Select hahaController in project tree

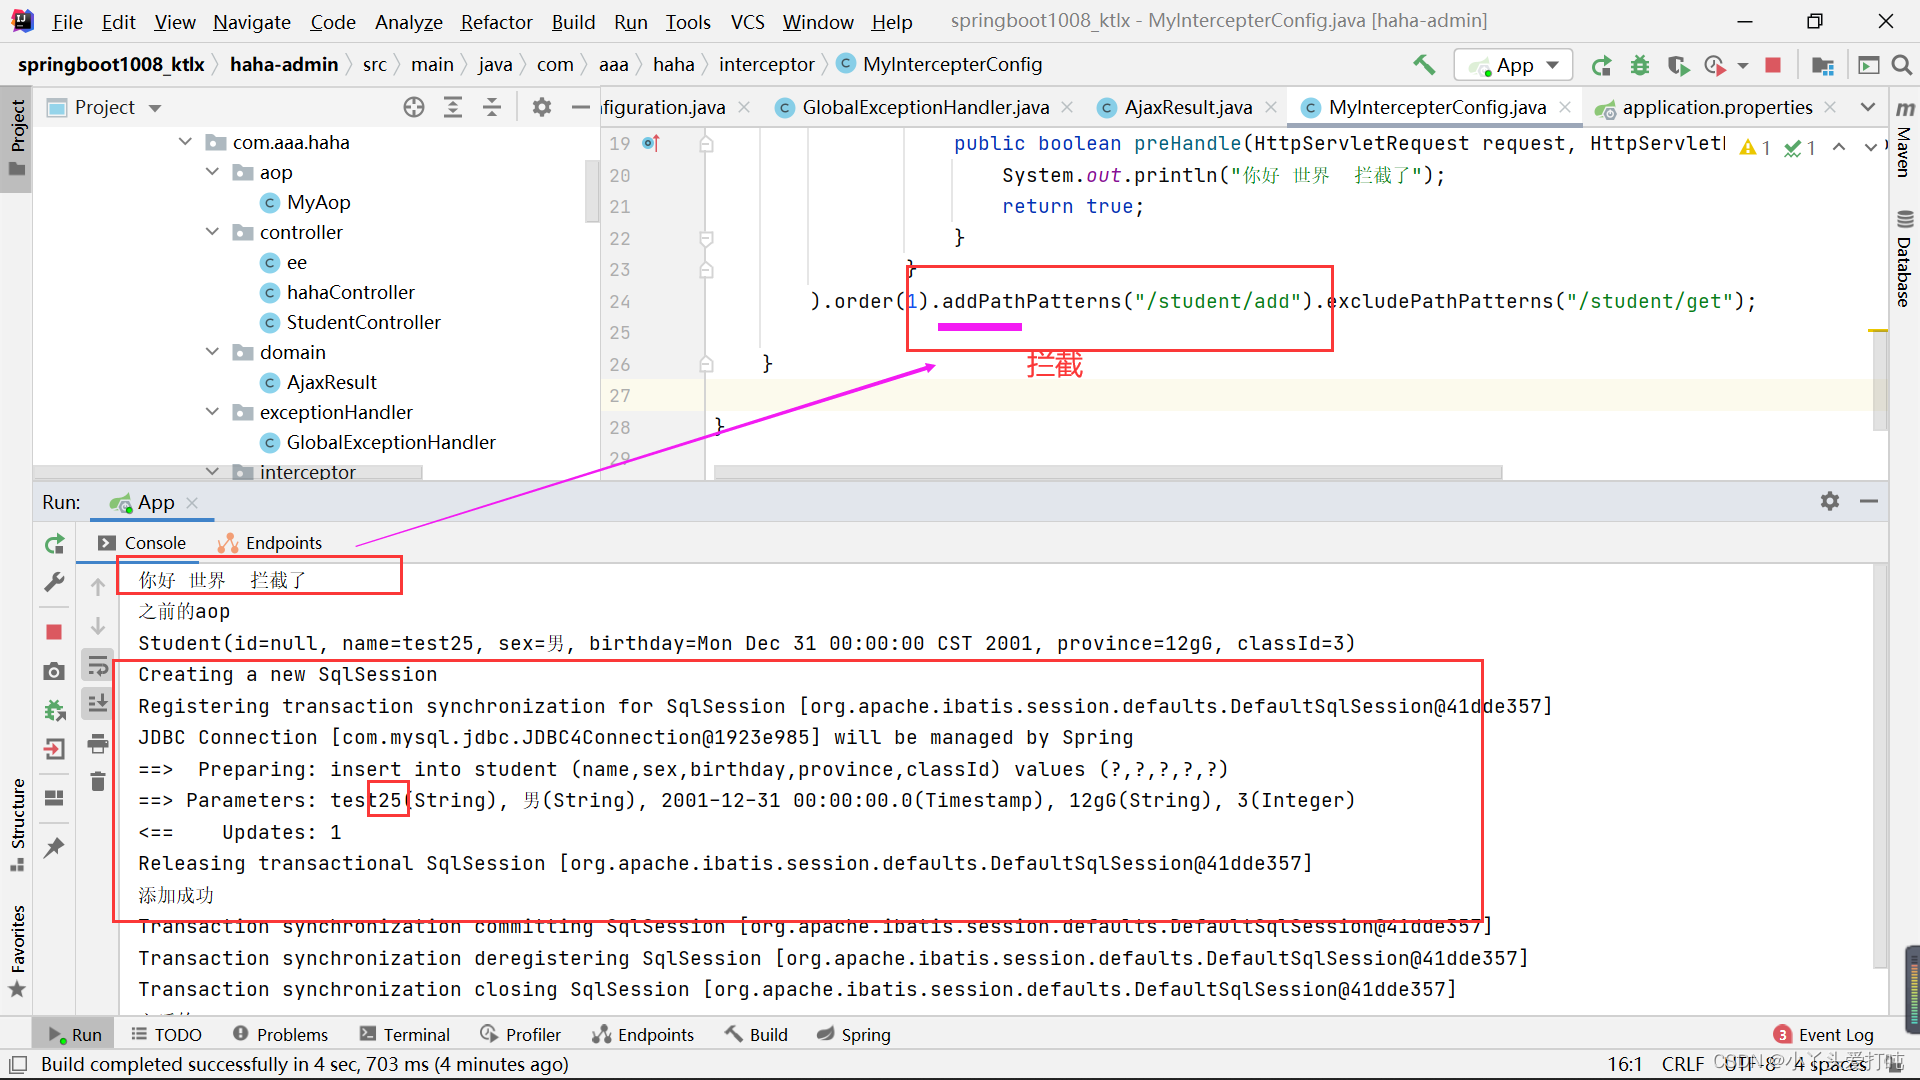point(350,292)
